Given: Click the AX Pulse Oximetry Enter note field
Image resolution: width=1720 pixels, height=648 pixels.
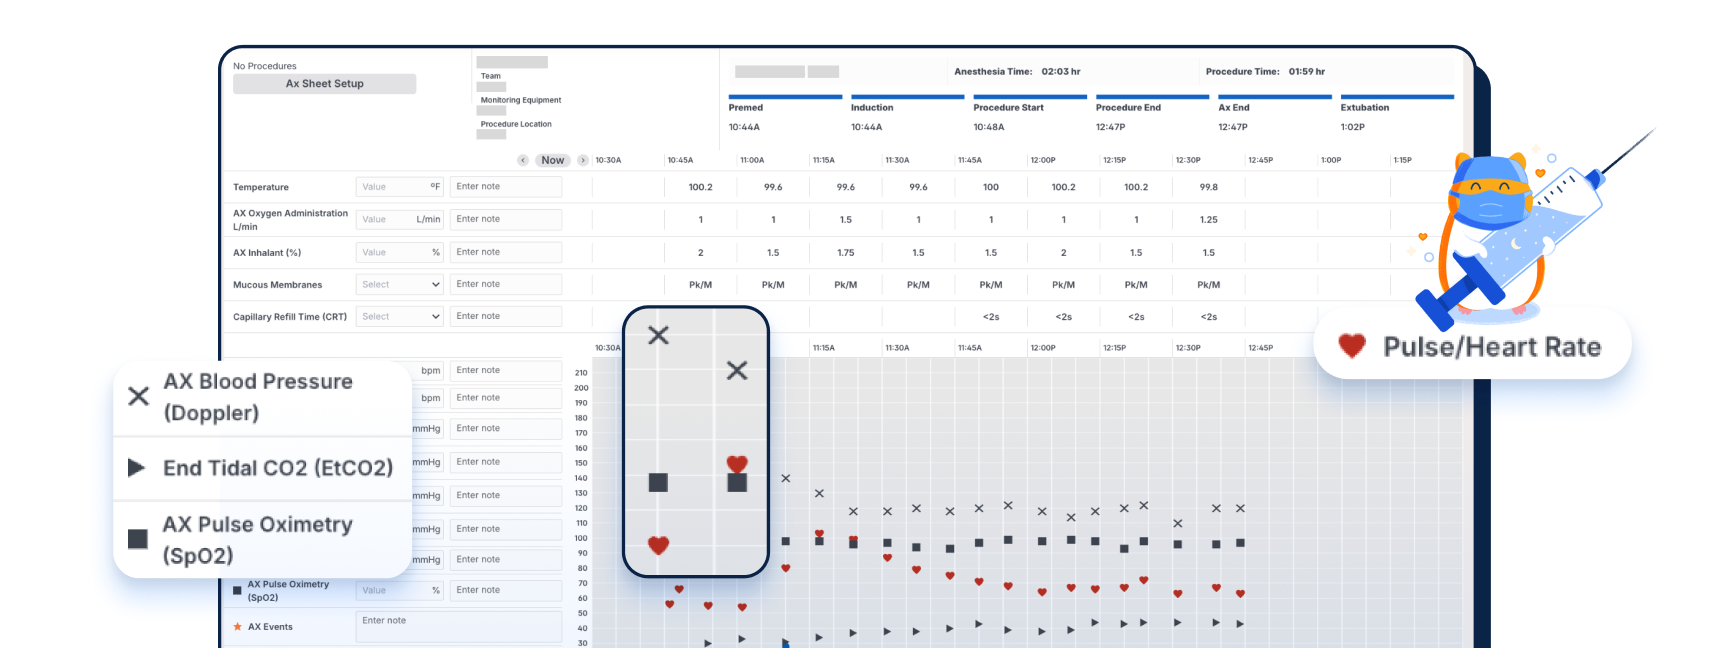Looking at the screenshot, I should tap(506, 590).
